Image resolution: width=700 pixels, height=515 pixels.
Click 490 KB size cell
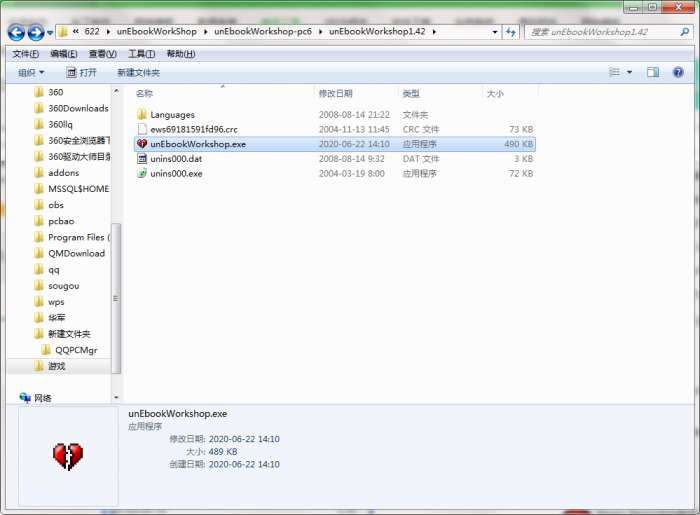tap(518, 144)
